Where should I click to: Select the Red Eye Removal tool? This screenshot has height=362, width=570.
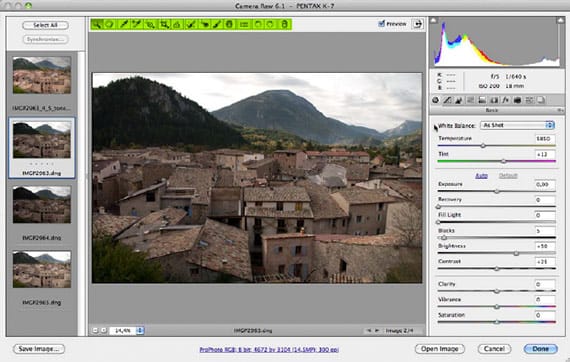point(205,24)
